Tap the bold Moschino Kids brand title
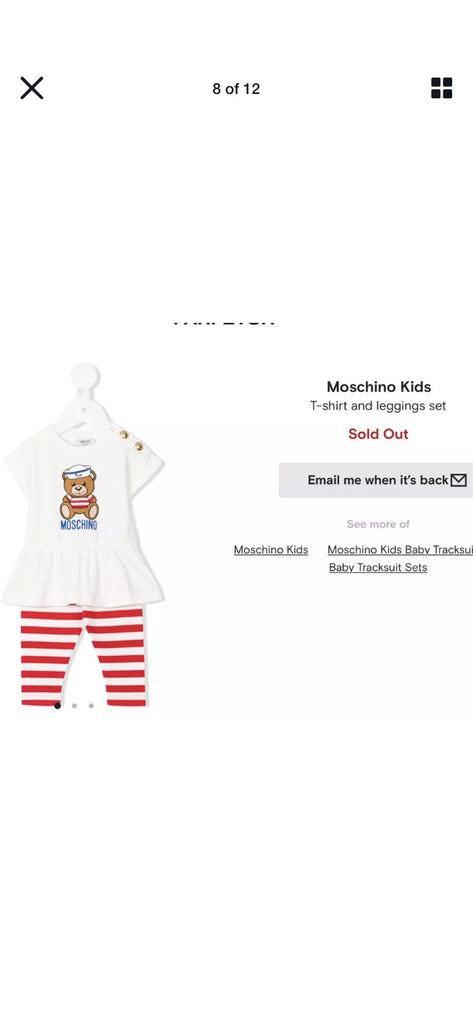This screenshot has width=473, height=1024. pyautogui.click(x=379, y=387)
